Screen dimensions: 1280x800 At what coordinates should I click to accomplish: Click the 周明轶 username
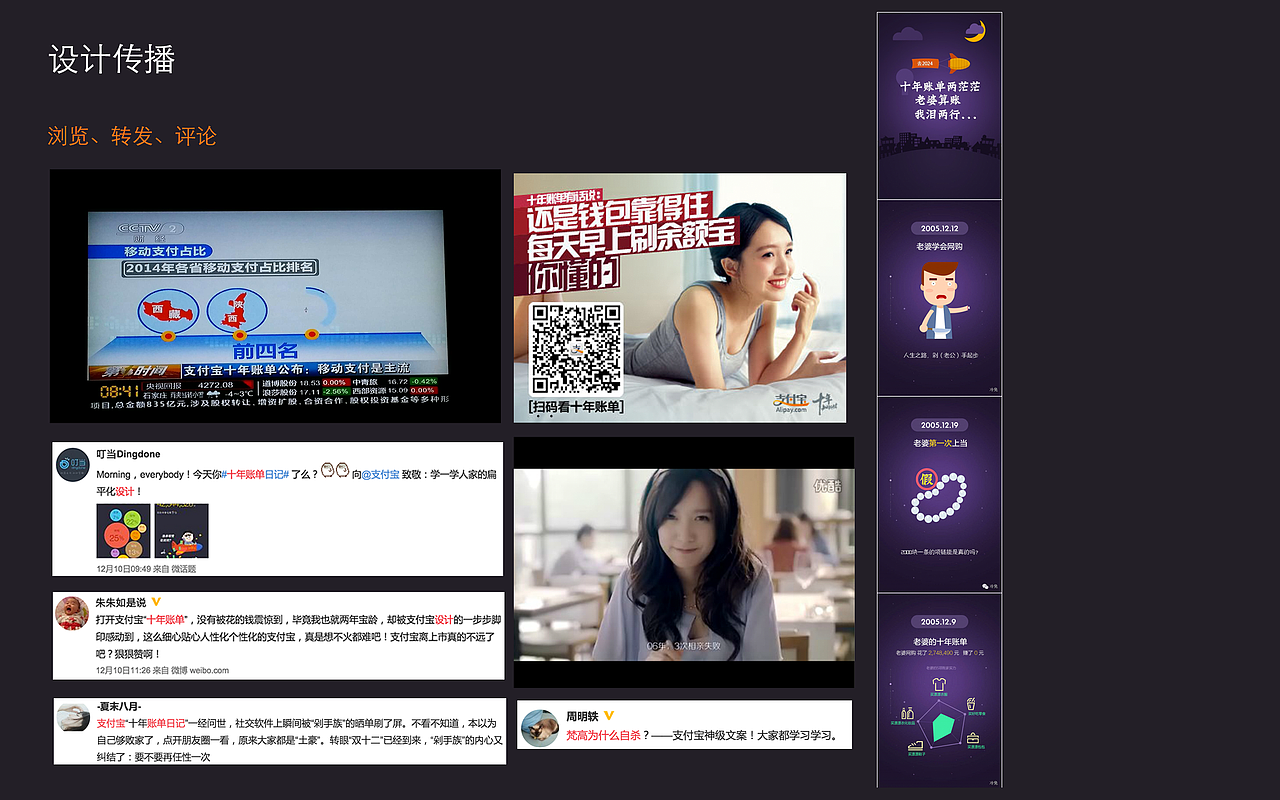tap(582, 716)
